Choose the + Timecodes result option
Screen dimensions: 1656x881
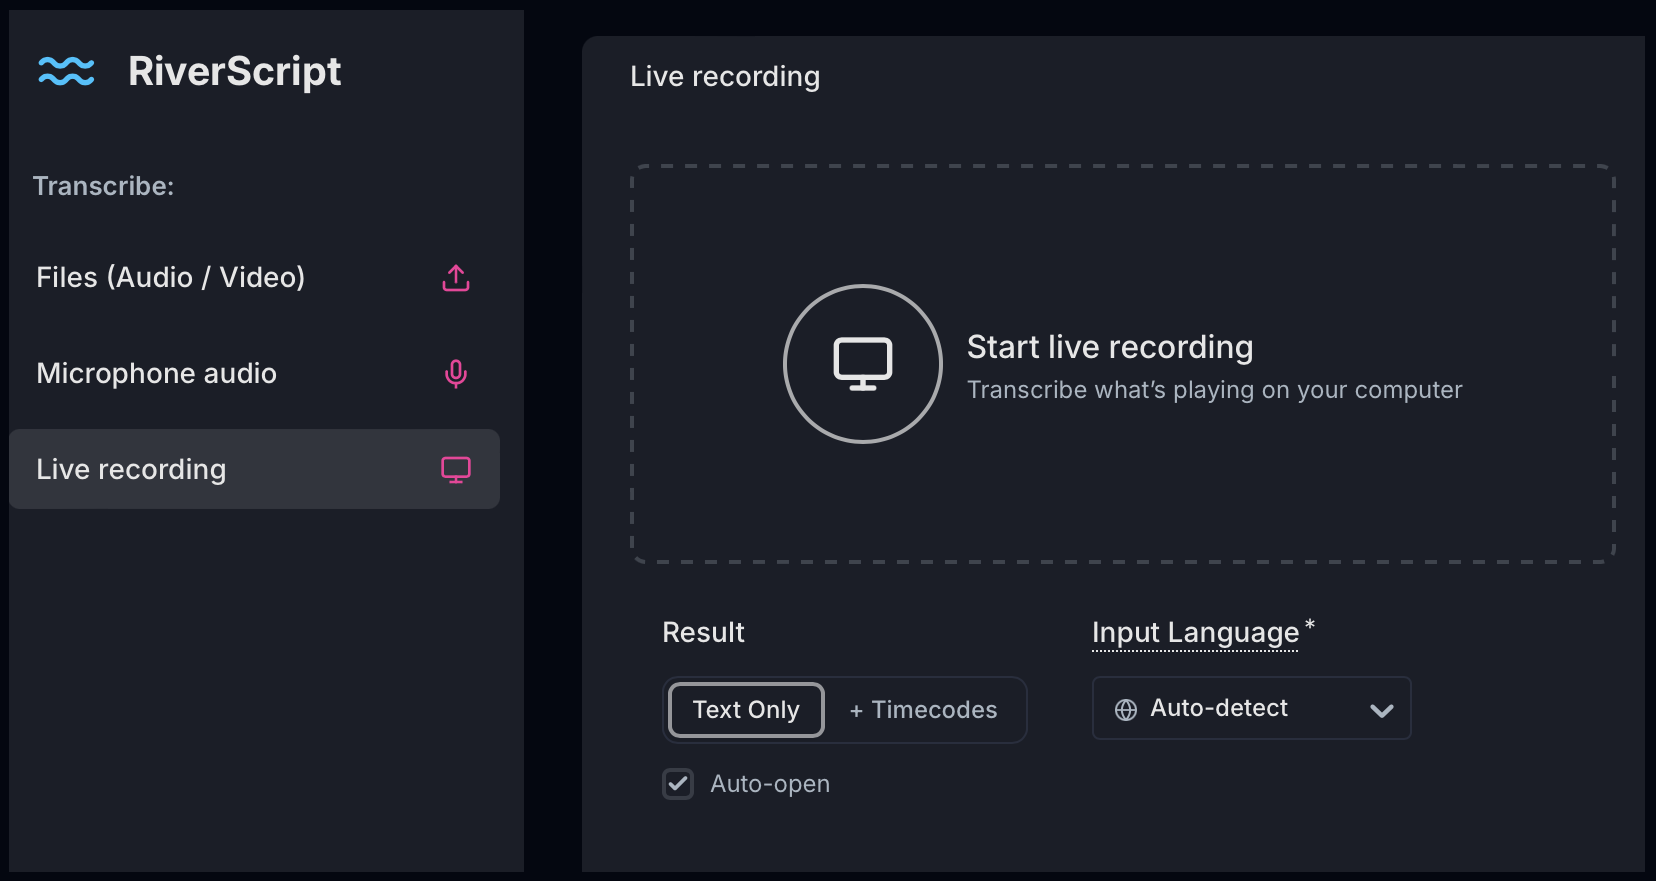click(x=923, y=710)
